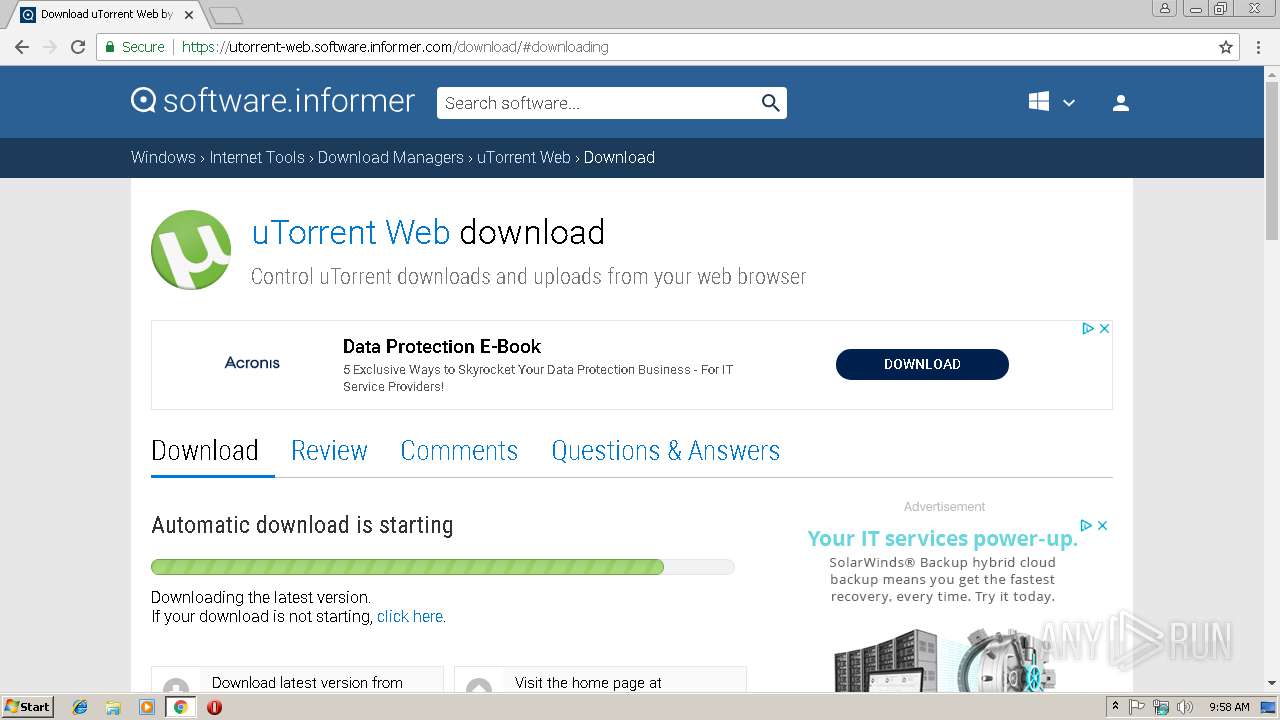Expand the platform dropdown chevron
This screenshot has height=720, width=1280.
click(1068, 103)
